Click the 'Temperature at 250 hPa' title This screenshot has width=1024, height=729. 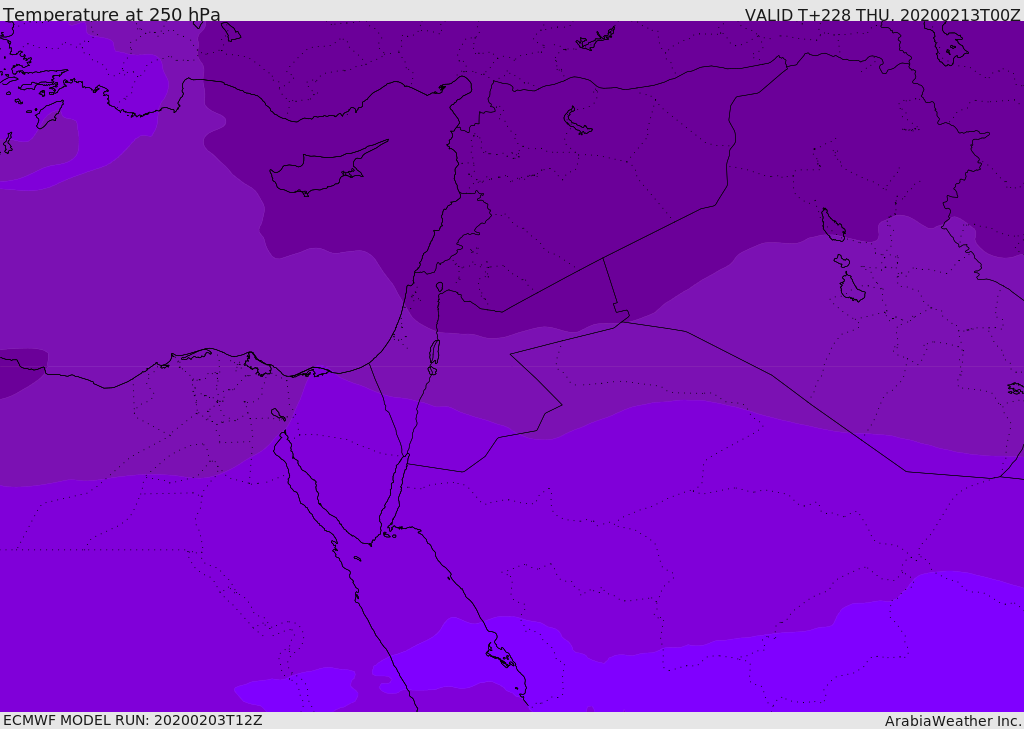pos(112,14)
